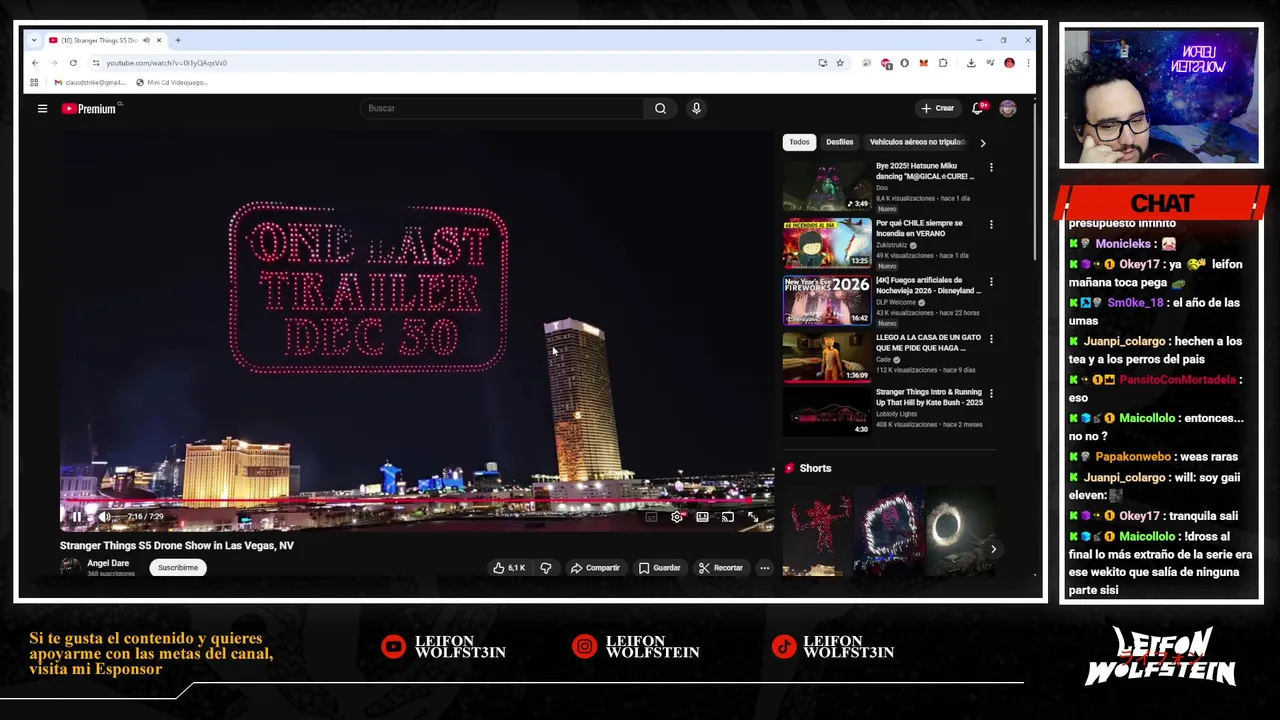
Task: Open YouTube notifications bell
Action: [x=978, y=108]
